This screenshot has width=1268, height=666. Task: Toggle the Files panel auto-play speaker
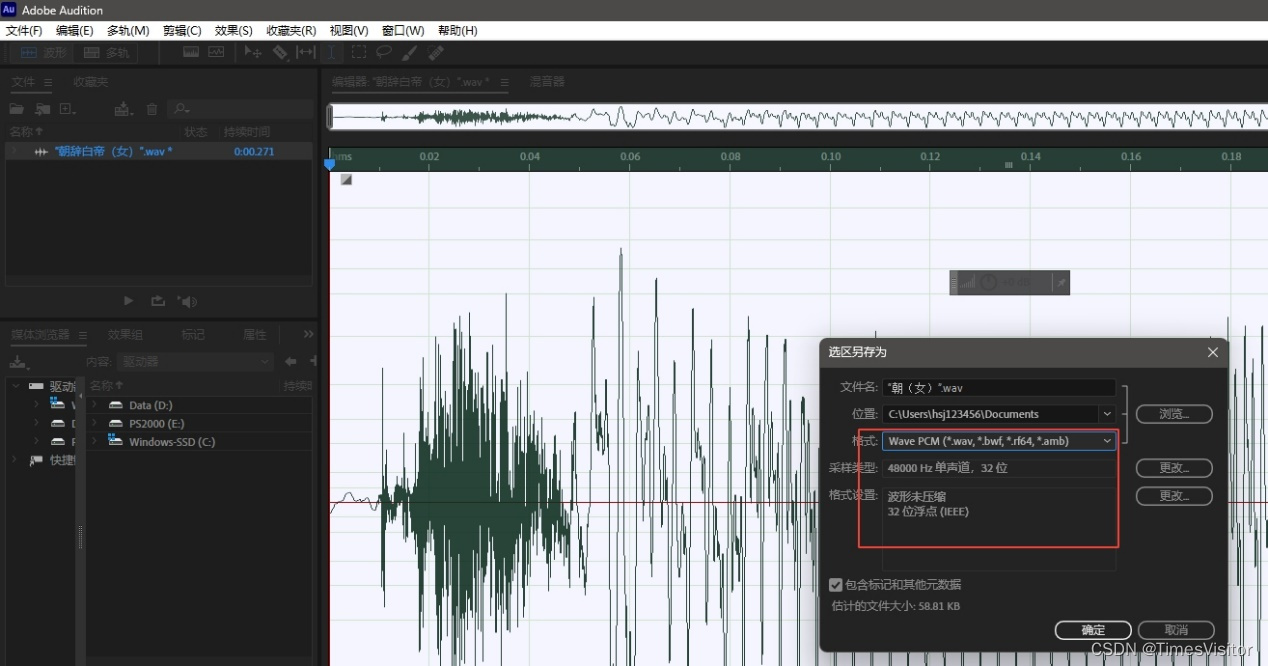187,301
